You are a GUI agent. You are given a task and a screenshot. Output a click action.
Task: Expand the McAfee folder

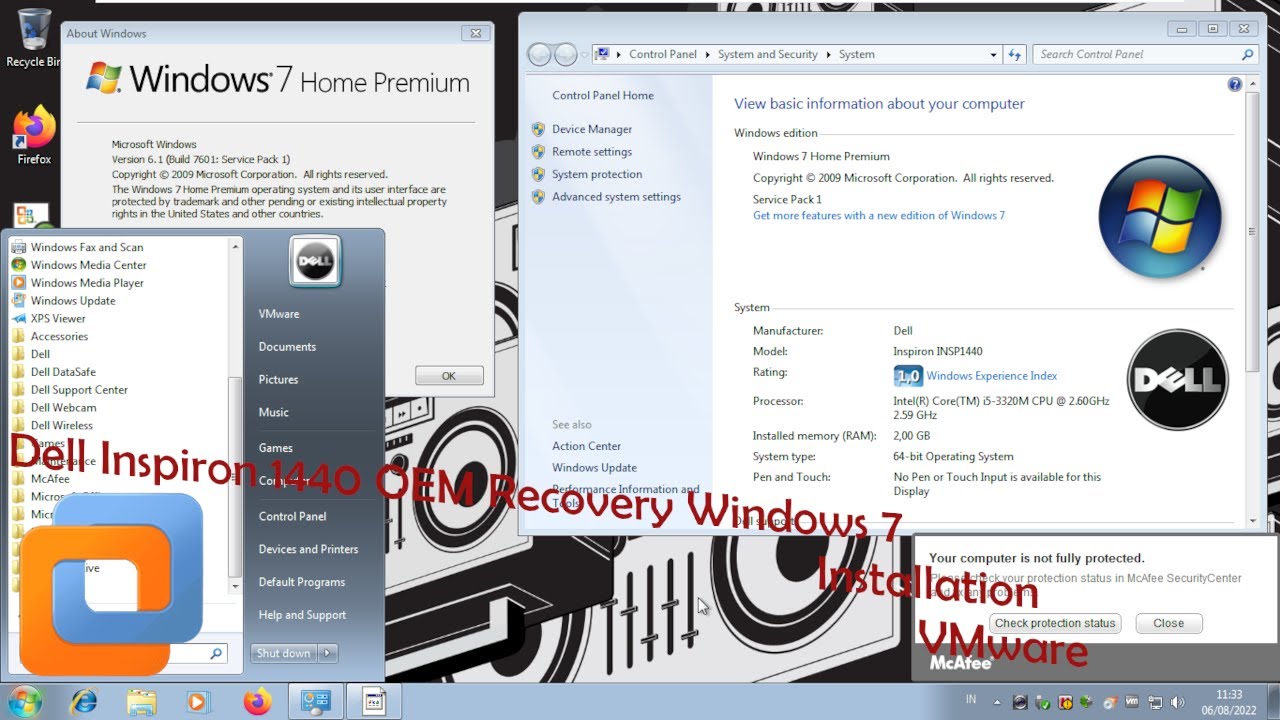tap(50, 479)
